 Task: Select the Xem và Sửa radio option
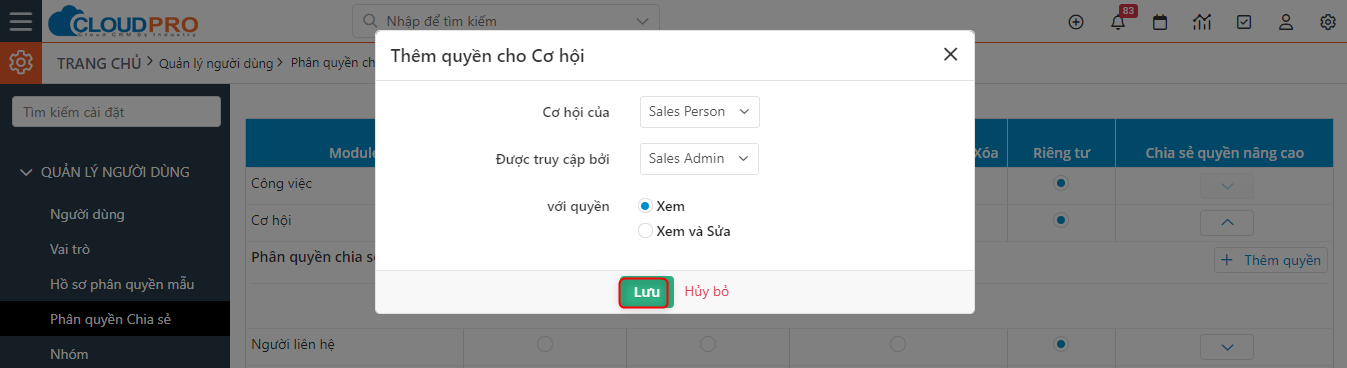645,231
